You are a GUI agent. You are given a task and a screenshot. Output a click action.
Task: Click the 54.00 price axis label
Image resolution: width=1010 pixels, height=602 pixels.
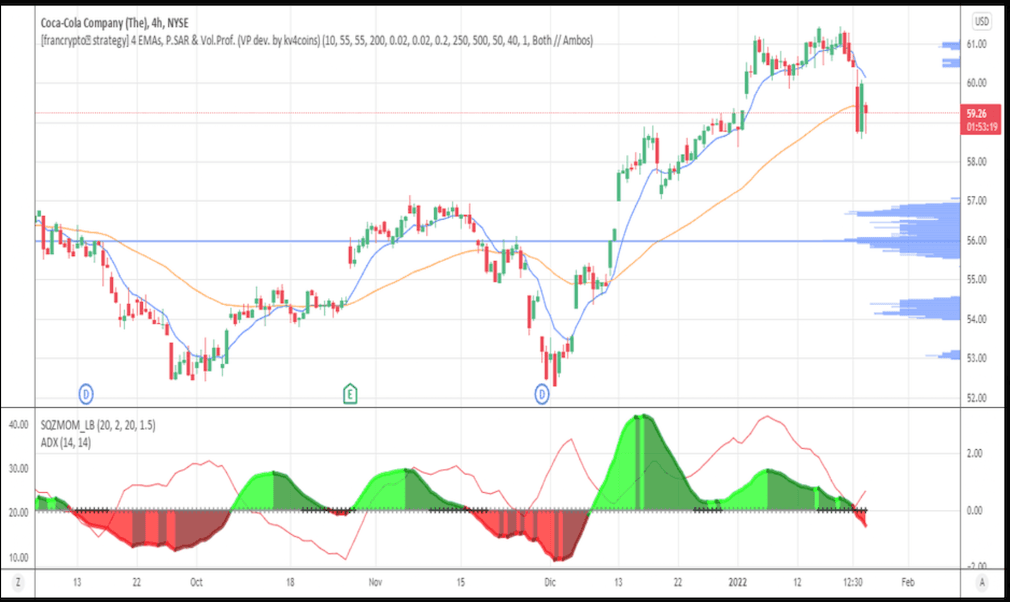[x=977, y=319]
